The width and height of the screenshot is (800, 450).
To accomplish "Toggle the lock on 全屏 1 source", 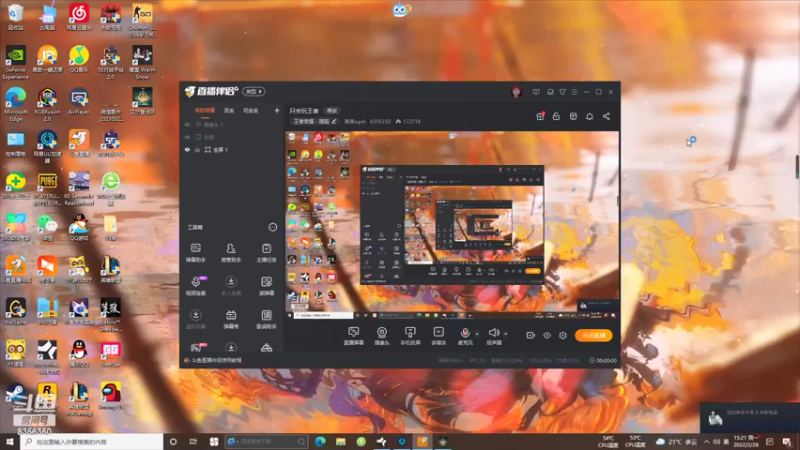I will [197, 149].
